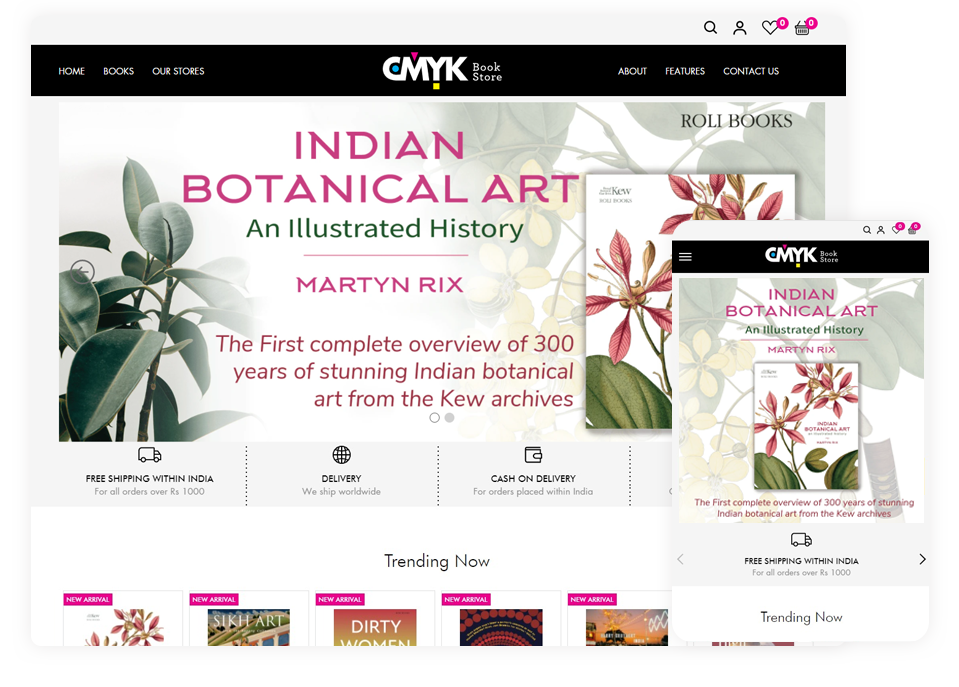959x687 pixels.
Task: Select the second carousel slide dot
Action: [449, 418]
